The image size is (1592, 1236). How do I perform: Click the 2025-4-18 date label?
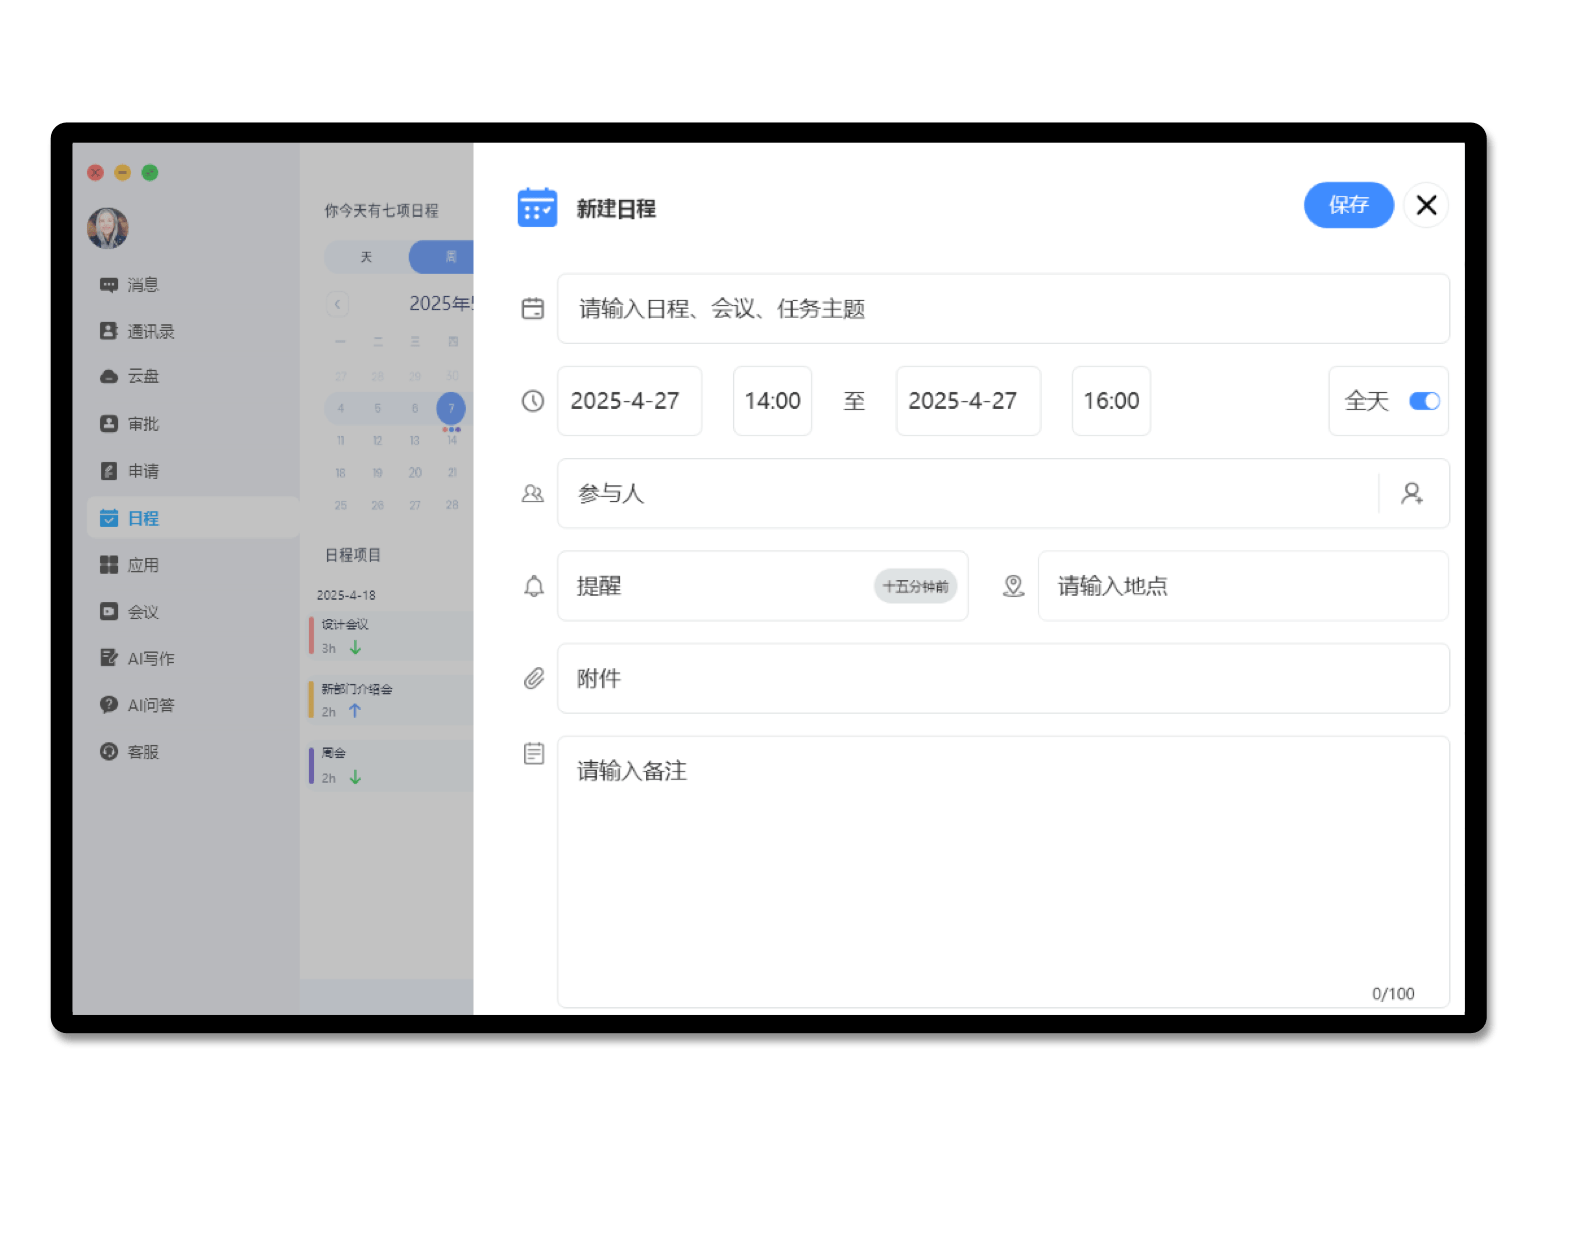[346, 595]
